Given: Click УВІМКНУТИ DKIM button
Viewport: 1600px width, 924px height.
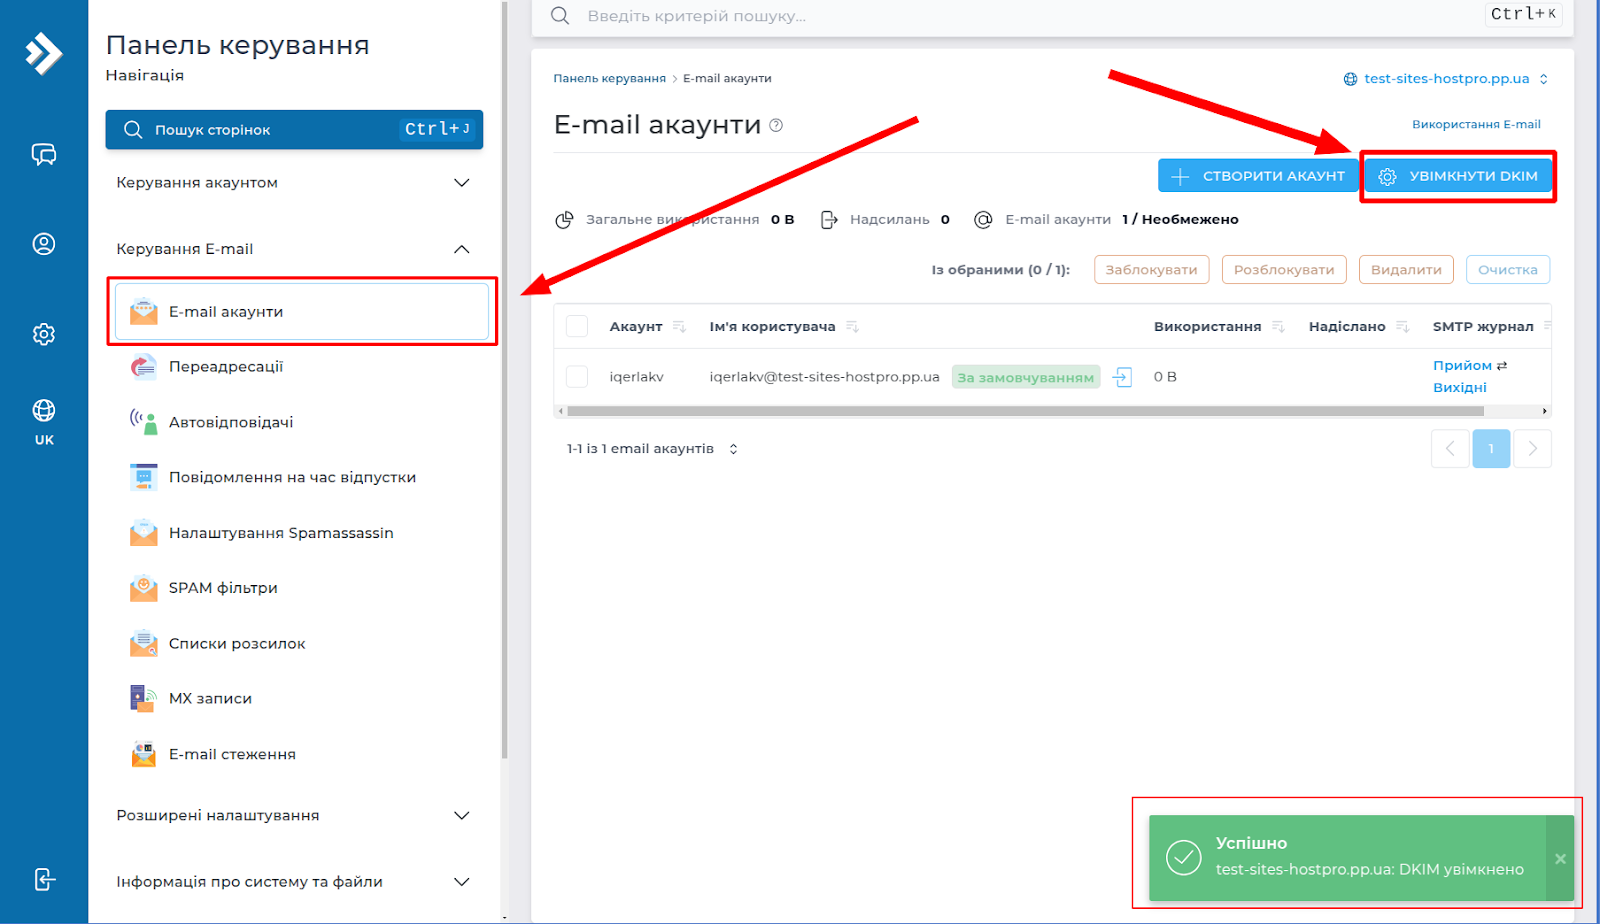Looking at the screenshot, I should 1458,176.
